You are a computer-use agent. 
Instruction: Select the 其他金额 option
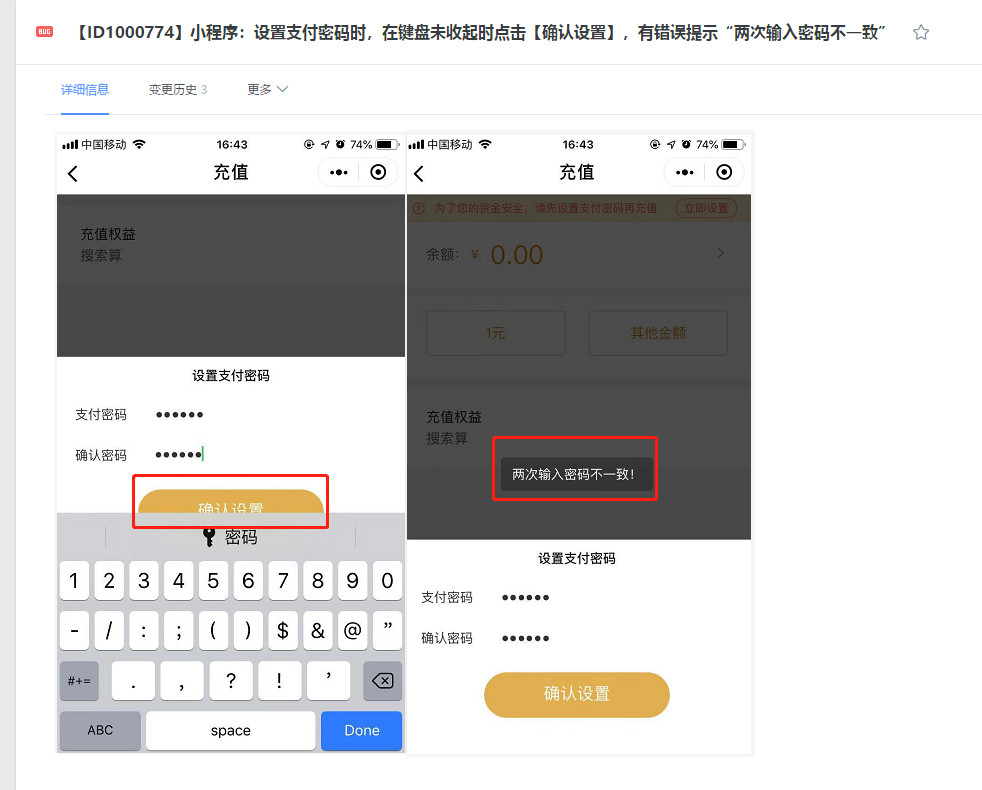658,333
